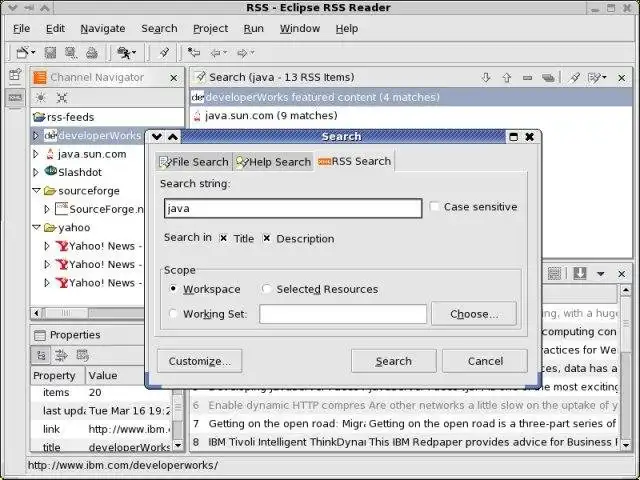Open the Window menu
The height and width of the screenshot is (480, 640).
pos(300,29)
